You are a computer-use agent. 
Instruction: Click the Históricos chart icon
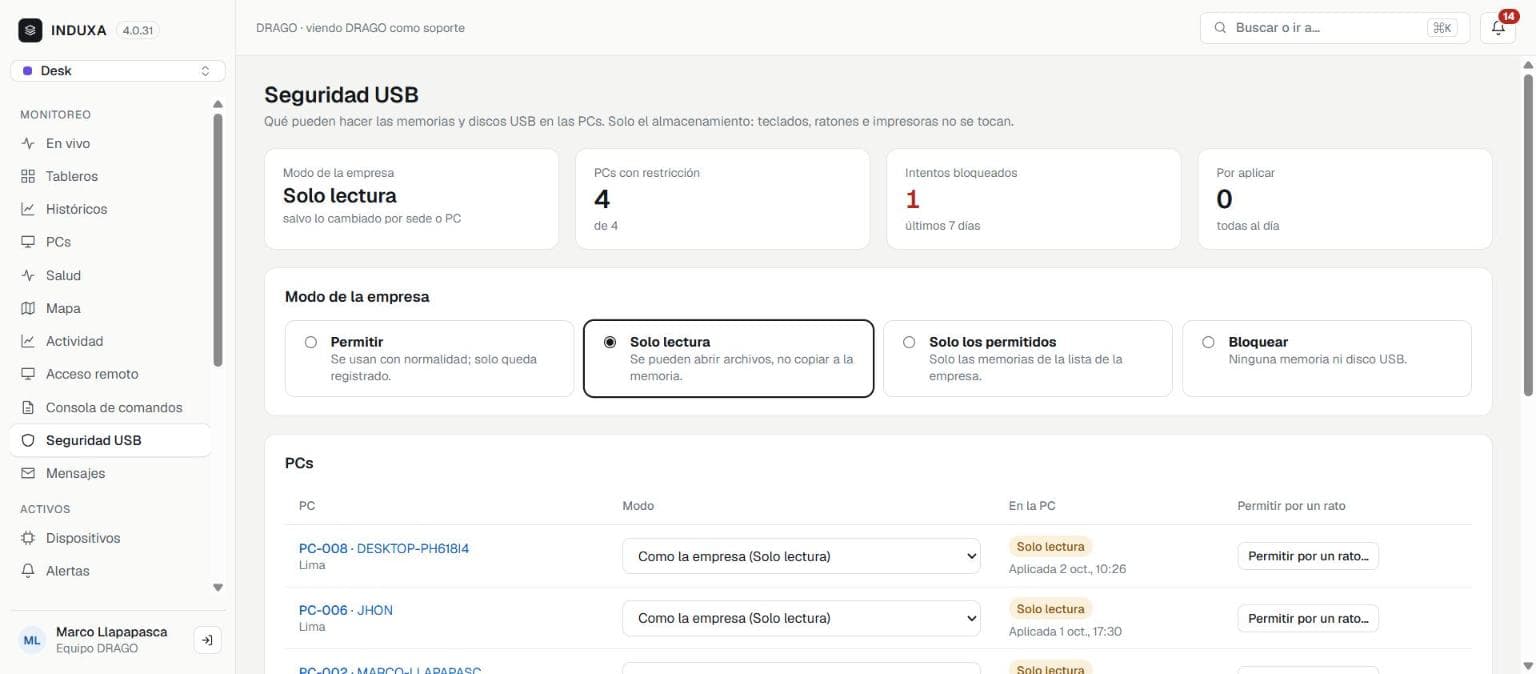(x=28, y=209)
